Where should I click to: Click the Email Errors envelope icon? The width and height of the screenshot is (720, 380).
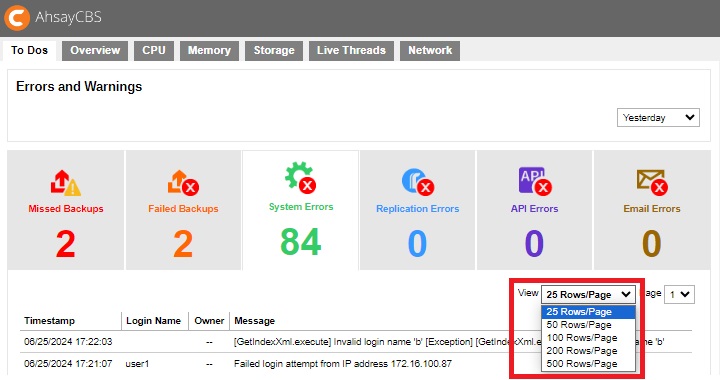click(652, 182)
